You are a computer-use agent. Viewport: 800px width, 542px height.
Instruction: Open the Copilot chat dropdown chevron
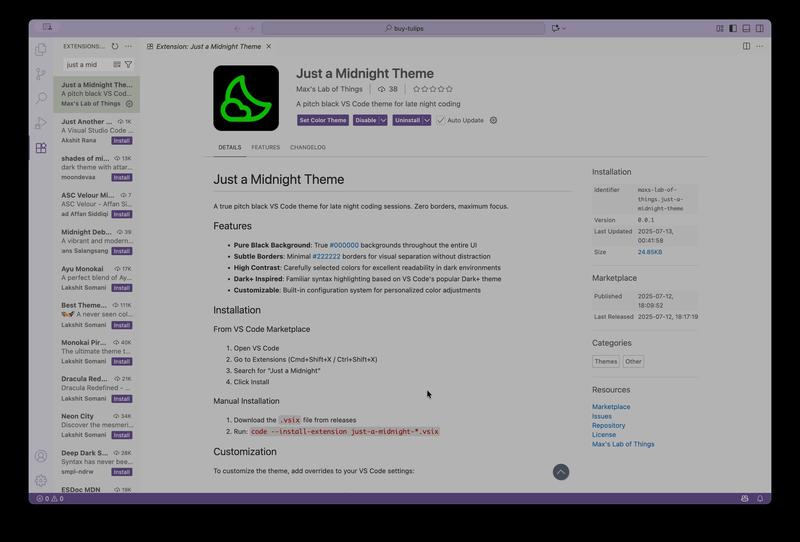(x=564, y=29)
